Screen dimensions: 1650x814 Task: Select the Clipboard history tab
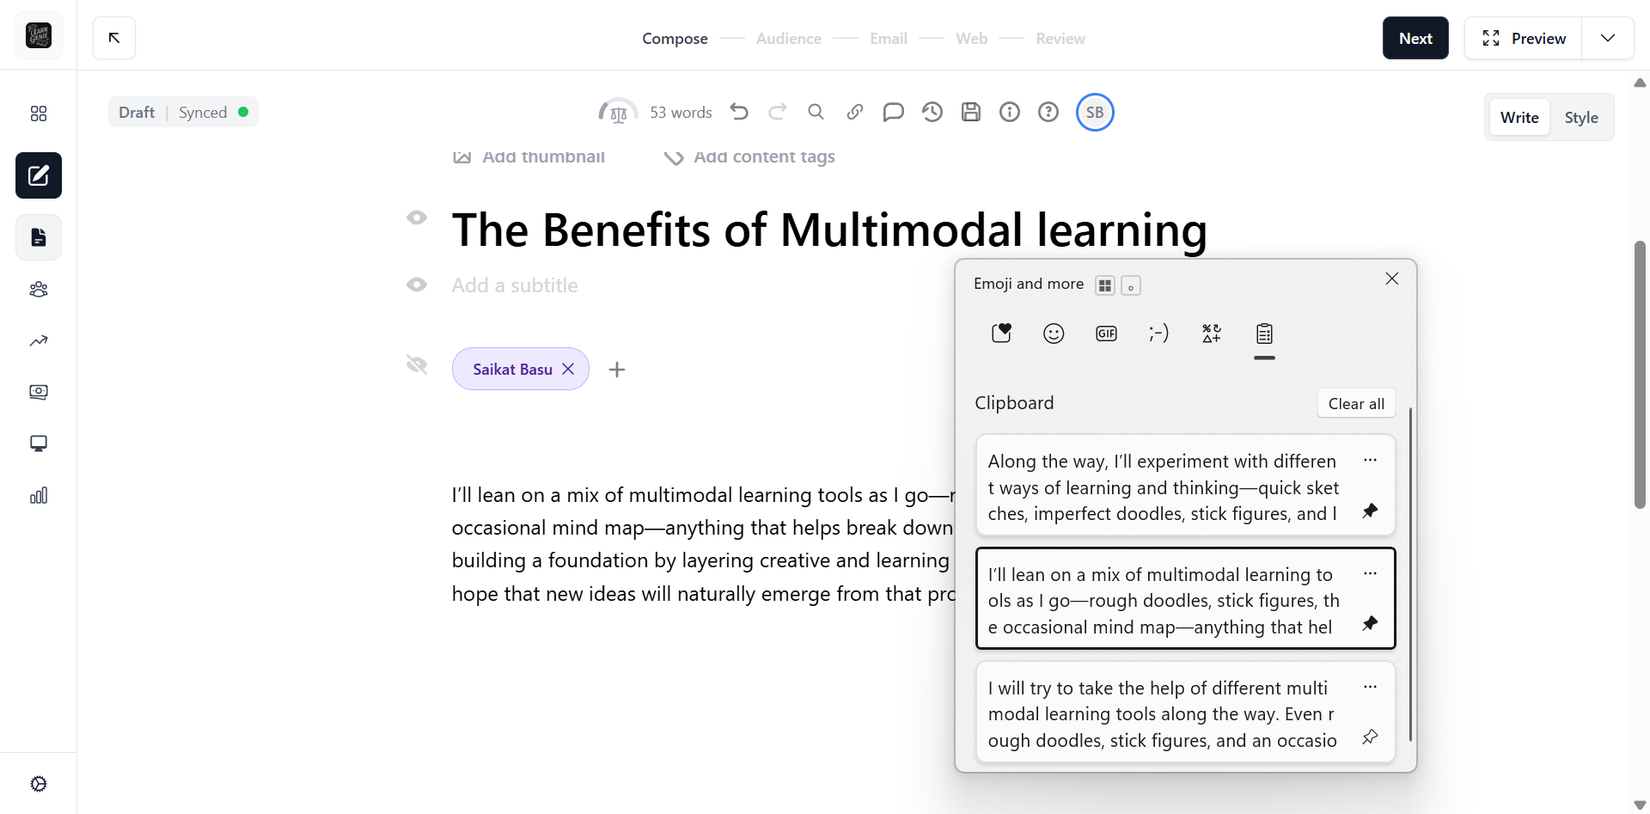pos(1264,334)
